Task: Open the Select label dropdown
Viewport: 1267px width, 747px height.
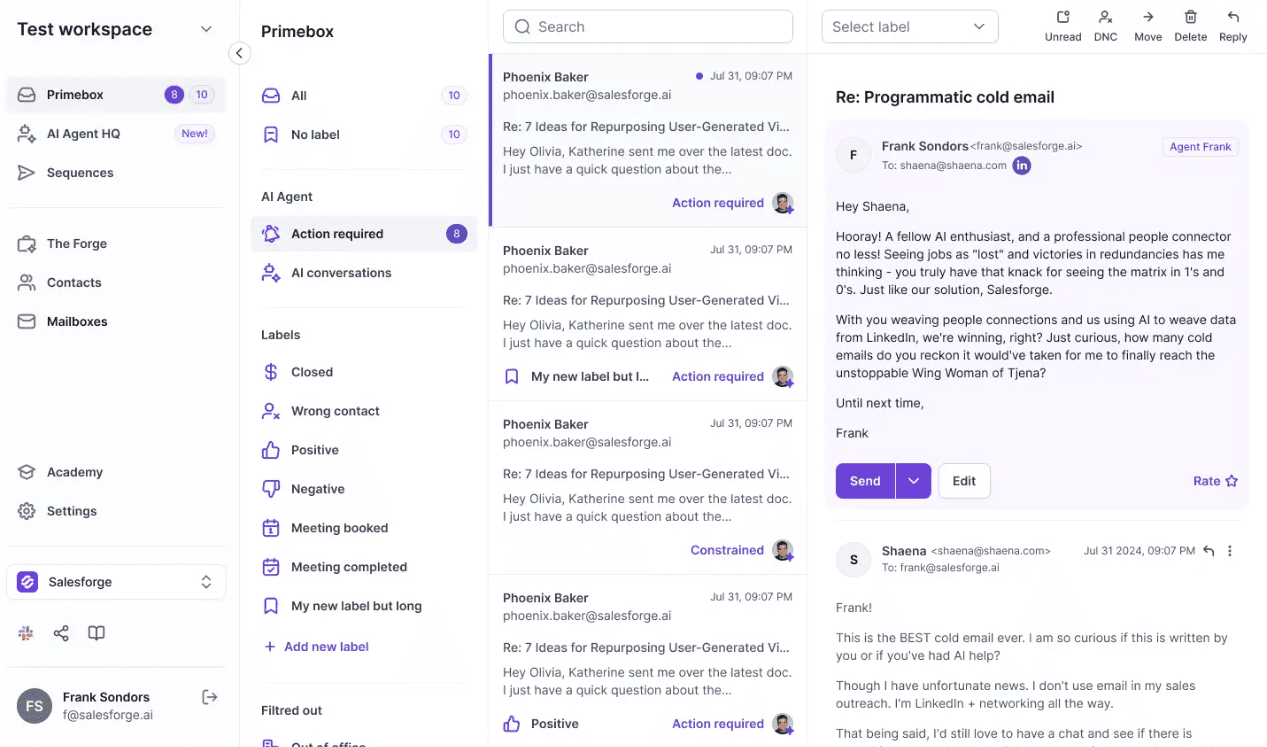Action: point(909,27)
